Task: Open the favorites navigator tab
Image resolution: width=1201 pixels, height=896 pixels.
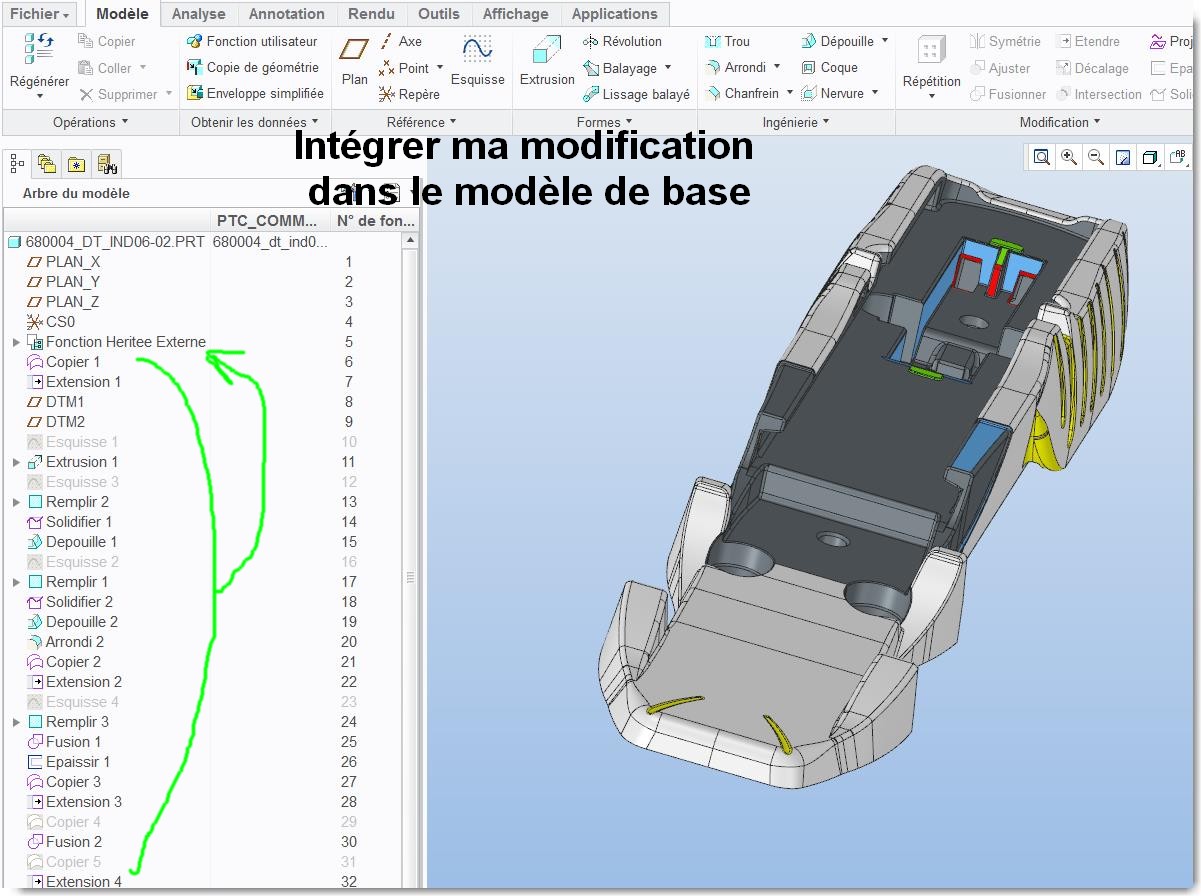Action: (x=76, y=164)
